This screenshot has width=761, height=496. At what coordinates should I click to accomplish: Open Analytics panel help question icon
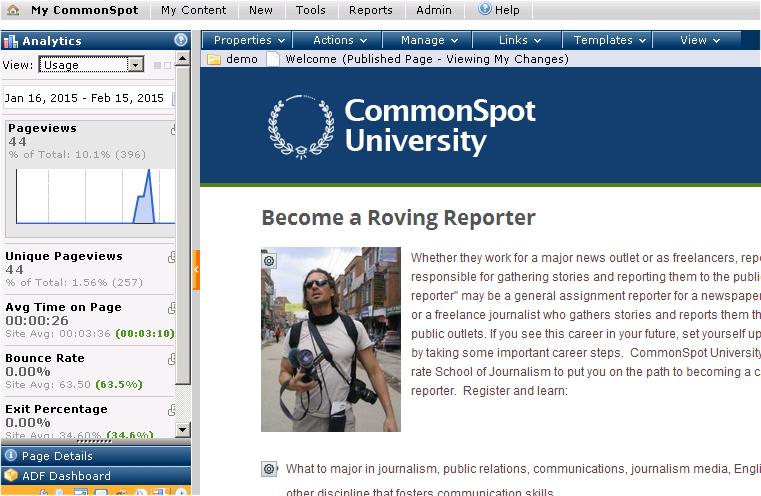tap(181, 40)
